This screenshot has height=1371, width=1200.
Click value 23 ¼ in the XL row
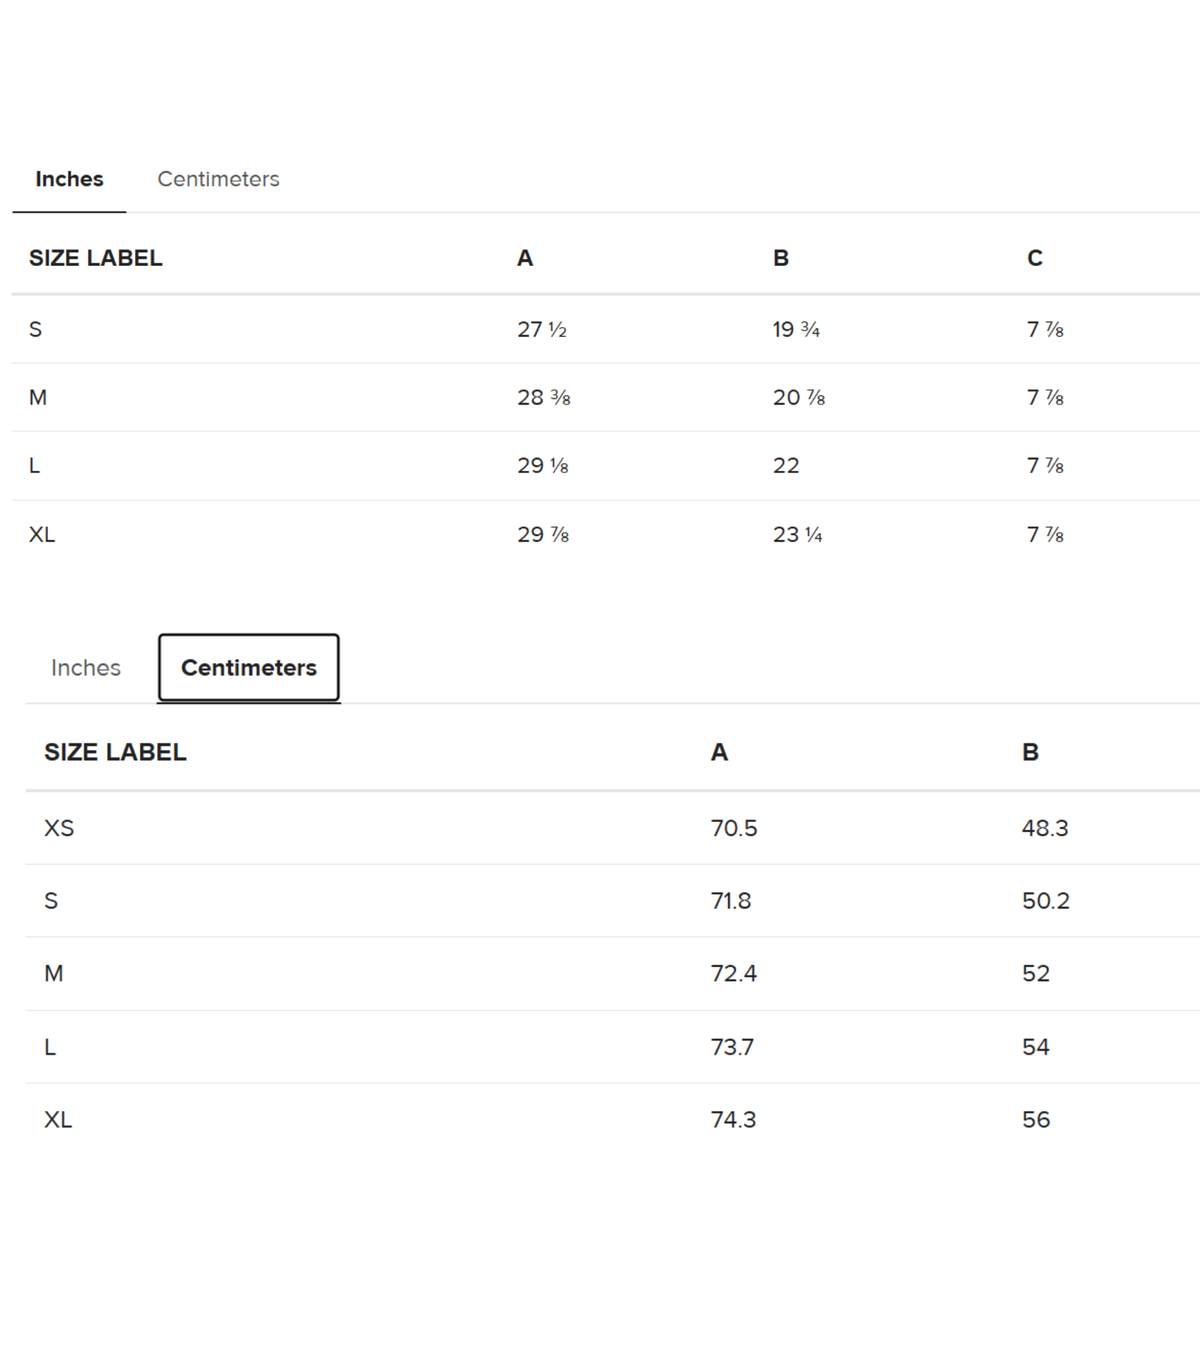tap(797, 534)
